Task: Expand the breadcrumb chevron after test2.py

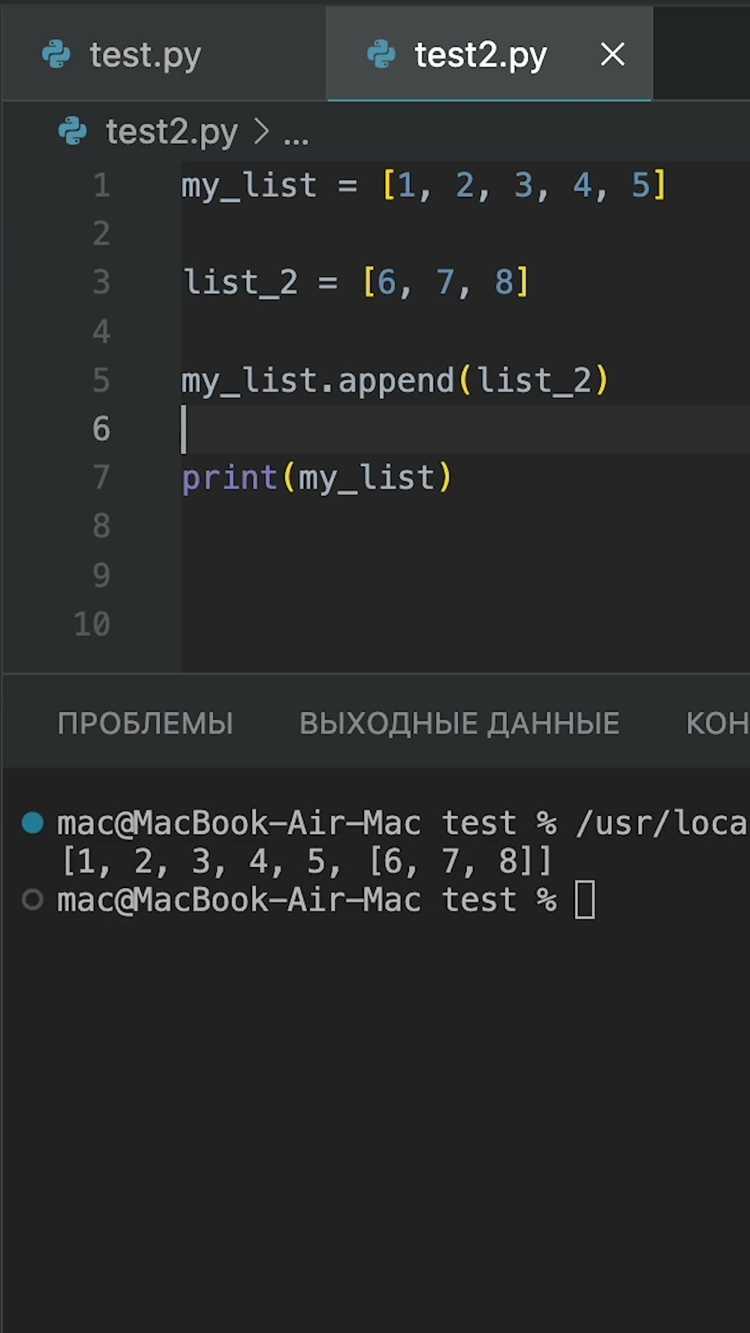Action: [x=262, y=132]
